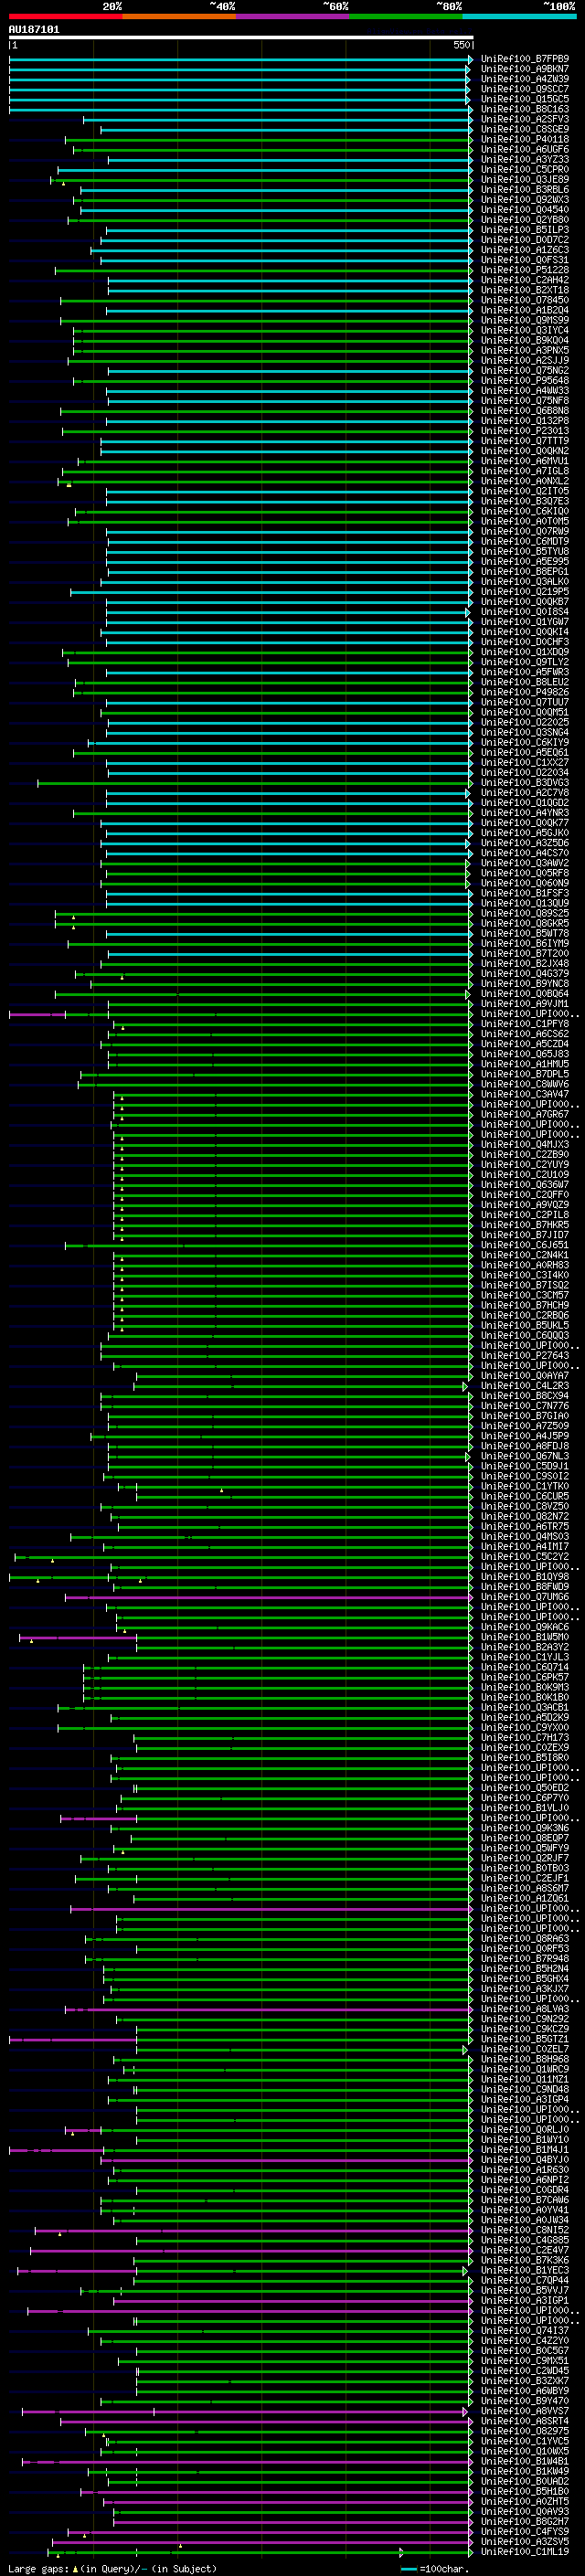Click the cyan ~100% identity legend bar
This screenshot has width=585, height=2576.
pyautogui.click(x=519, y=16)
